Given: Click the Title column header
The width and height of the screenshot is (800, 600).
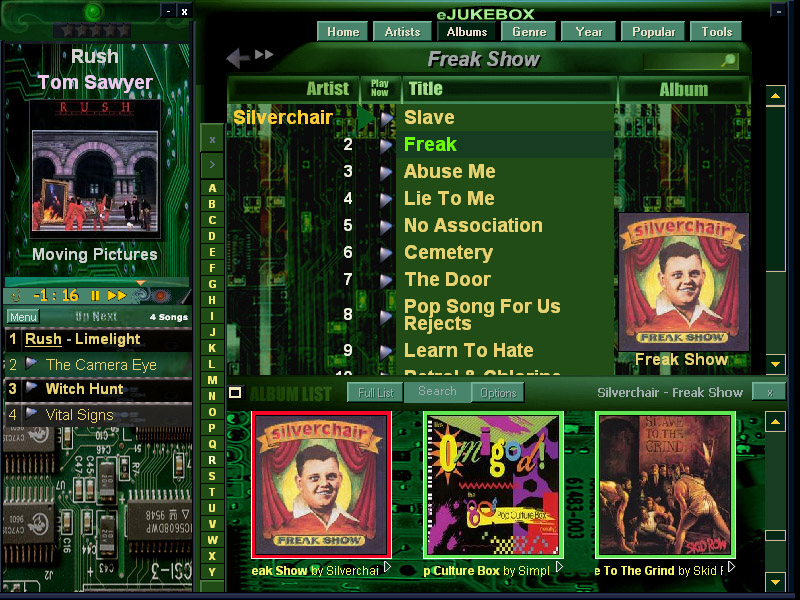Looking at the screenshot, I should pyautogui.click(x=510, y=89).
